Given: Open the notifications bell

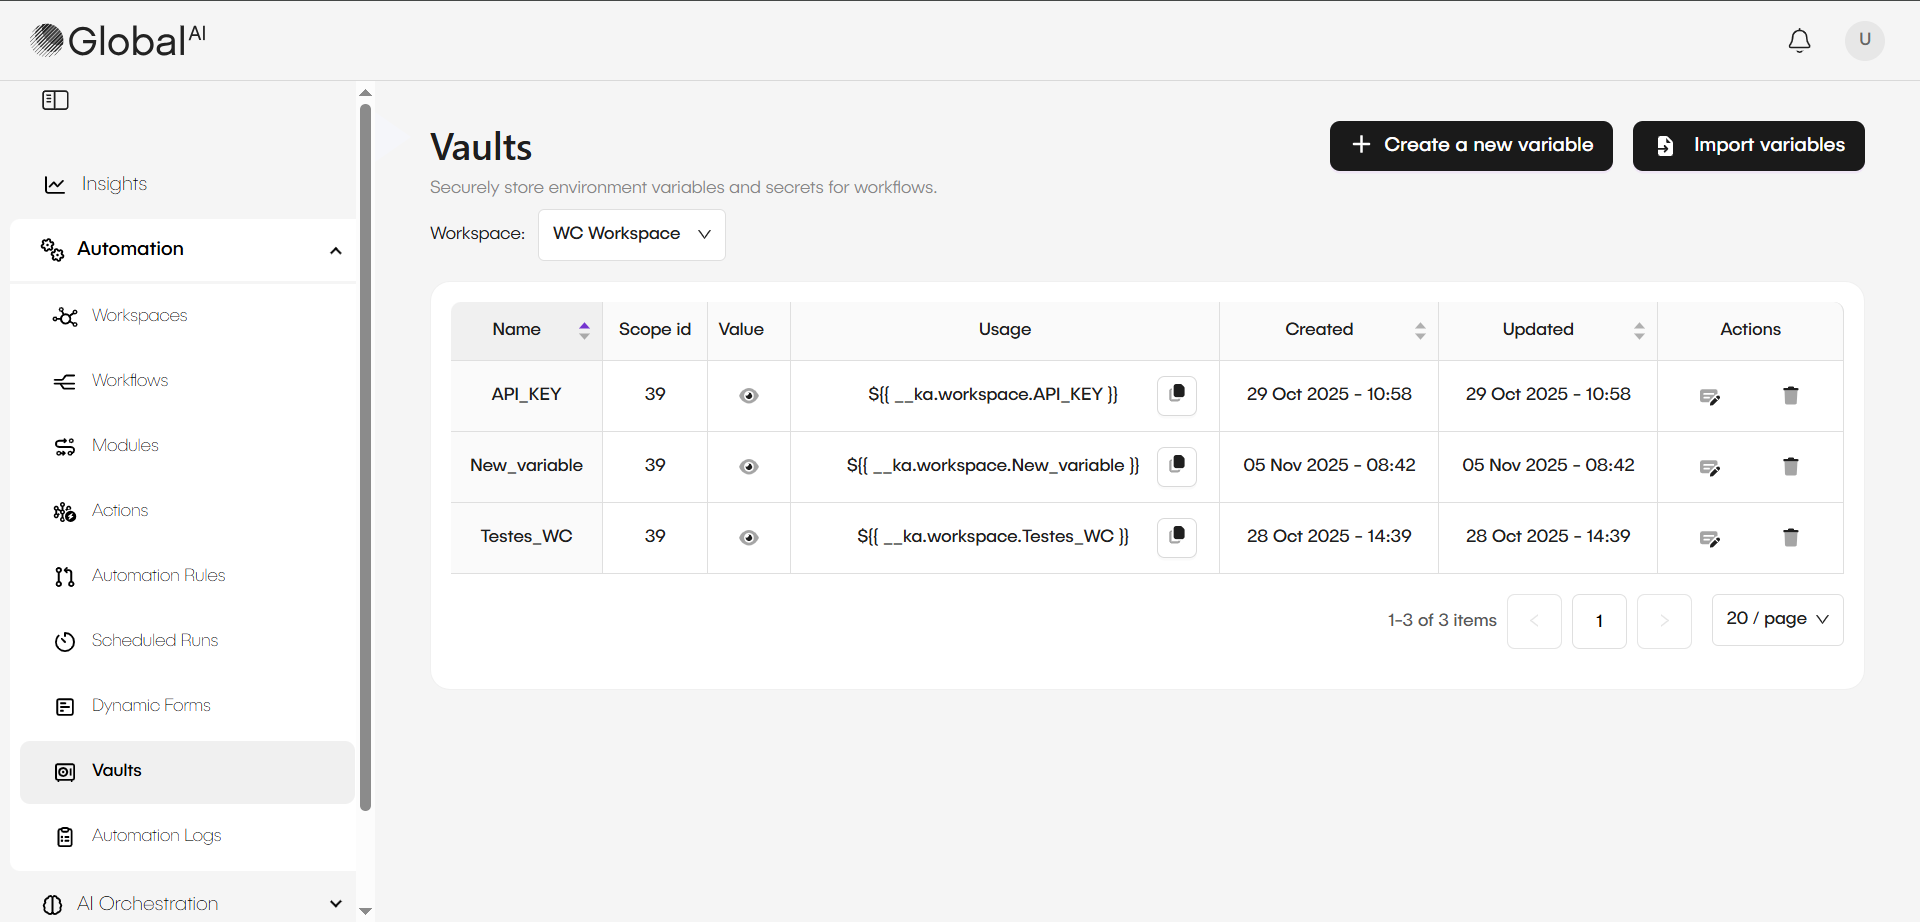Looking at the screenshot, I should [x=1799, y=41].
